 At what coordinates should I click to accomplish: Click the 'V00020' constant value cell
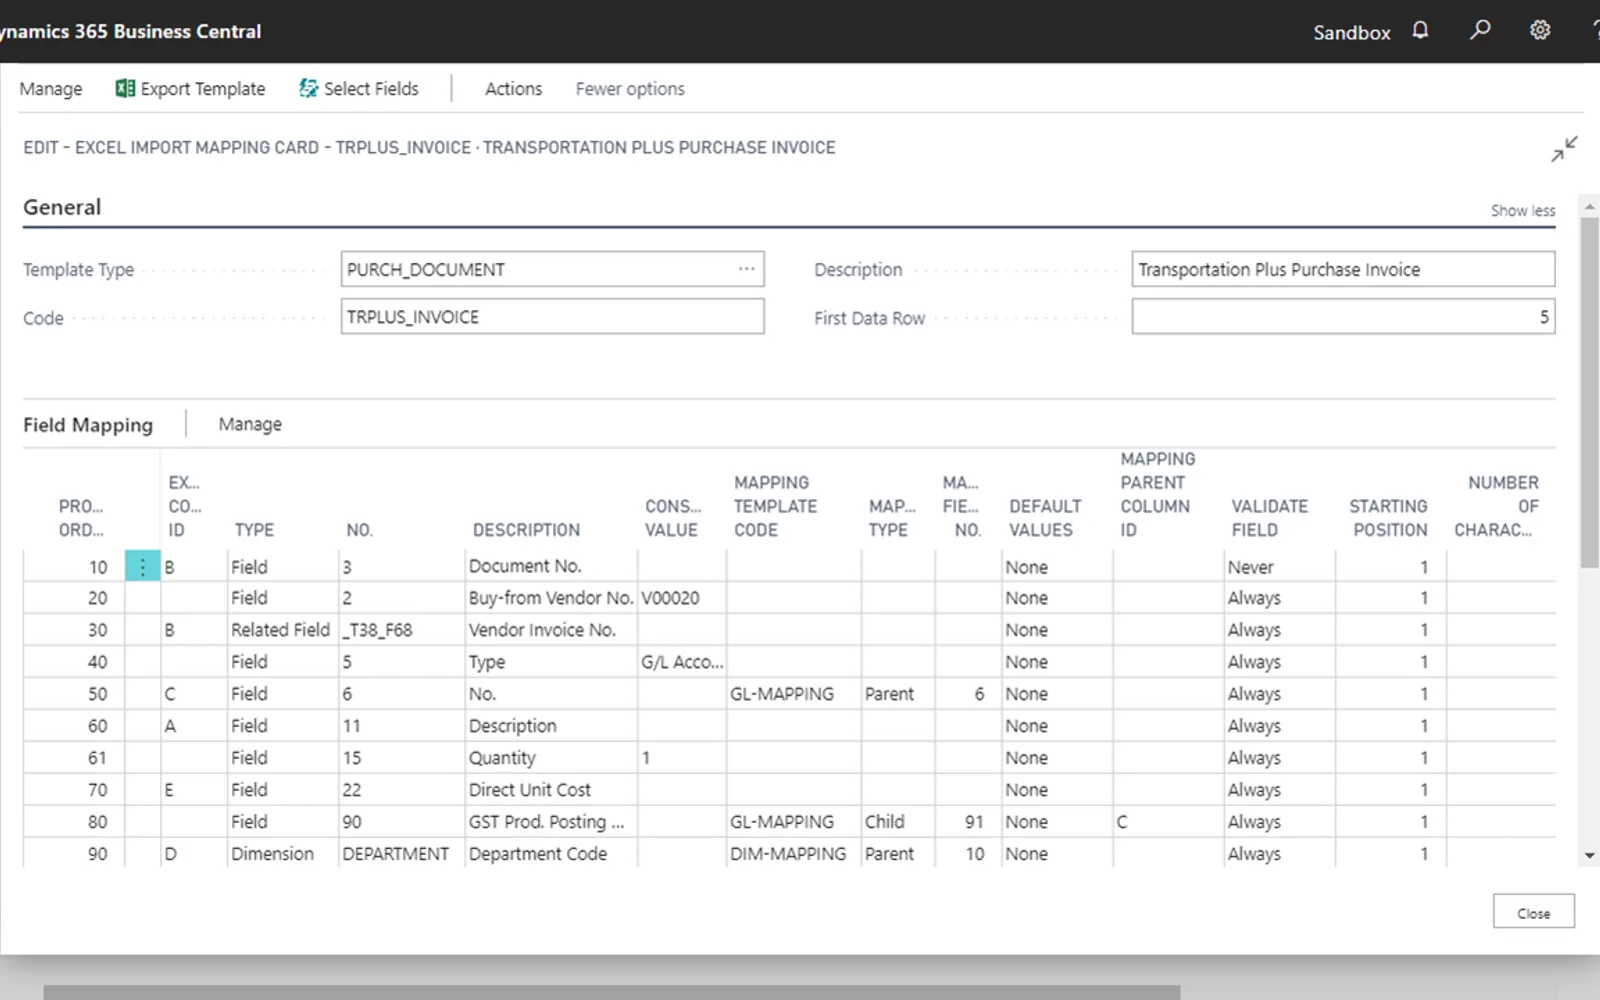682,598
